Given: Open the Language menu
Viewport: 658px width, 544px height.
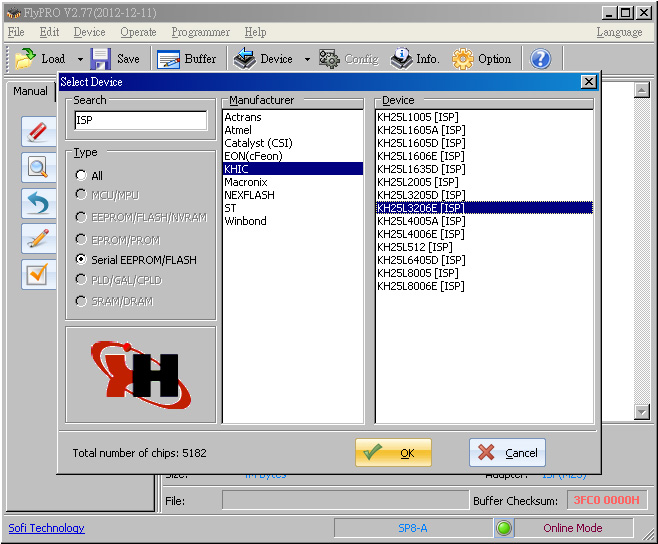Looking at the screenshot, I should (x=619, y=32).
